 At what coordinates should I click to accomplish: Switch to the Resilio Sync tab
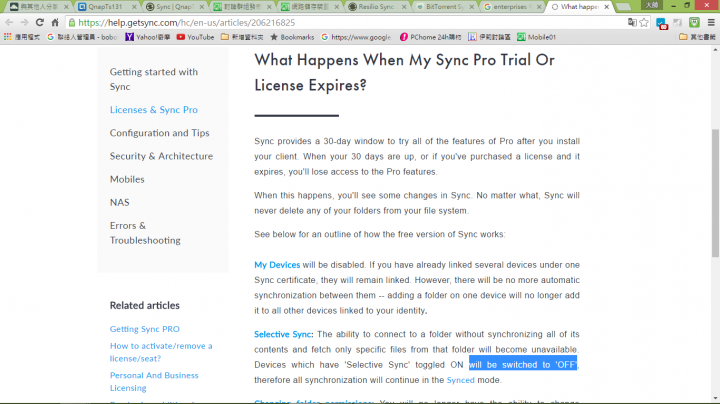click(377, 7)
